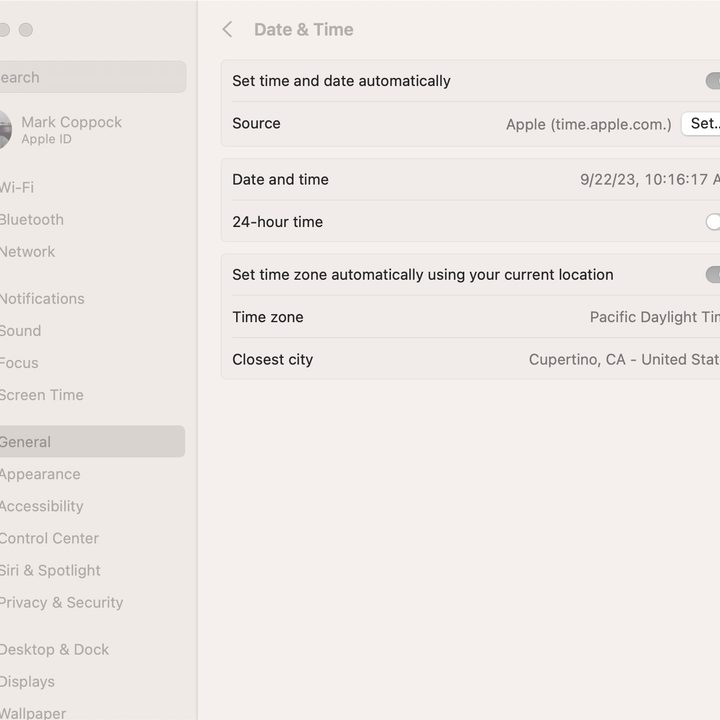The height and width of the screenshot is (720, 720).
Task: Open Bluetooth settings in sidebar
Action: [32, 219]
